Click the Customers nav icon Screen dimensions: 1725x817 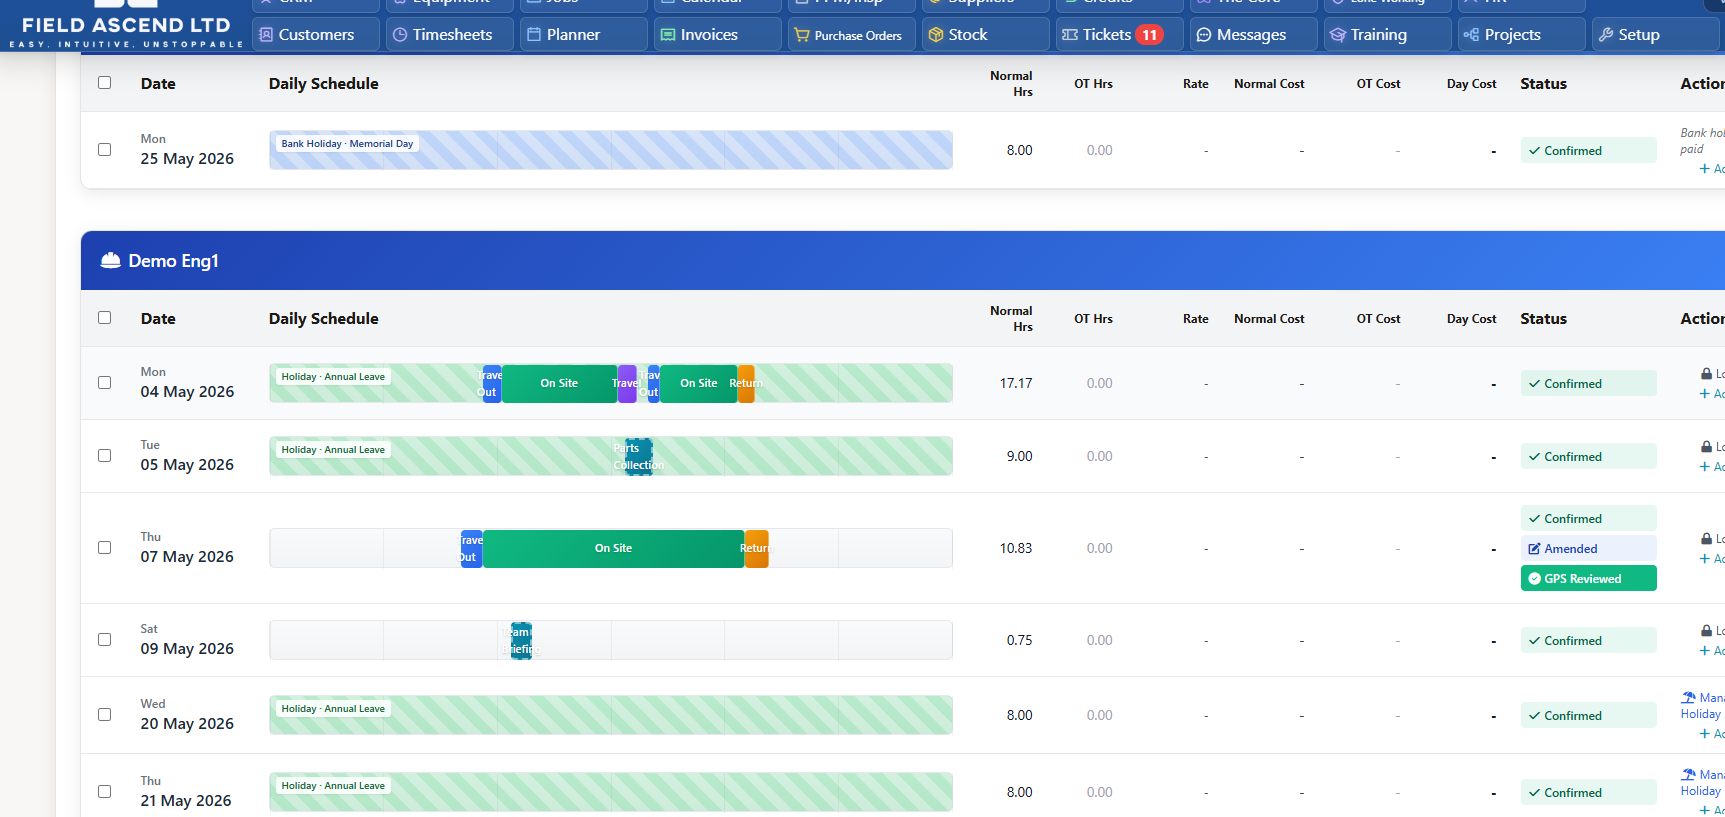(x=266, y=35)
